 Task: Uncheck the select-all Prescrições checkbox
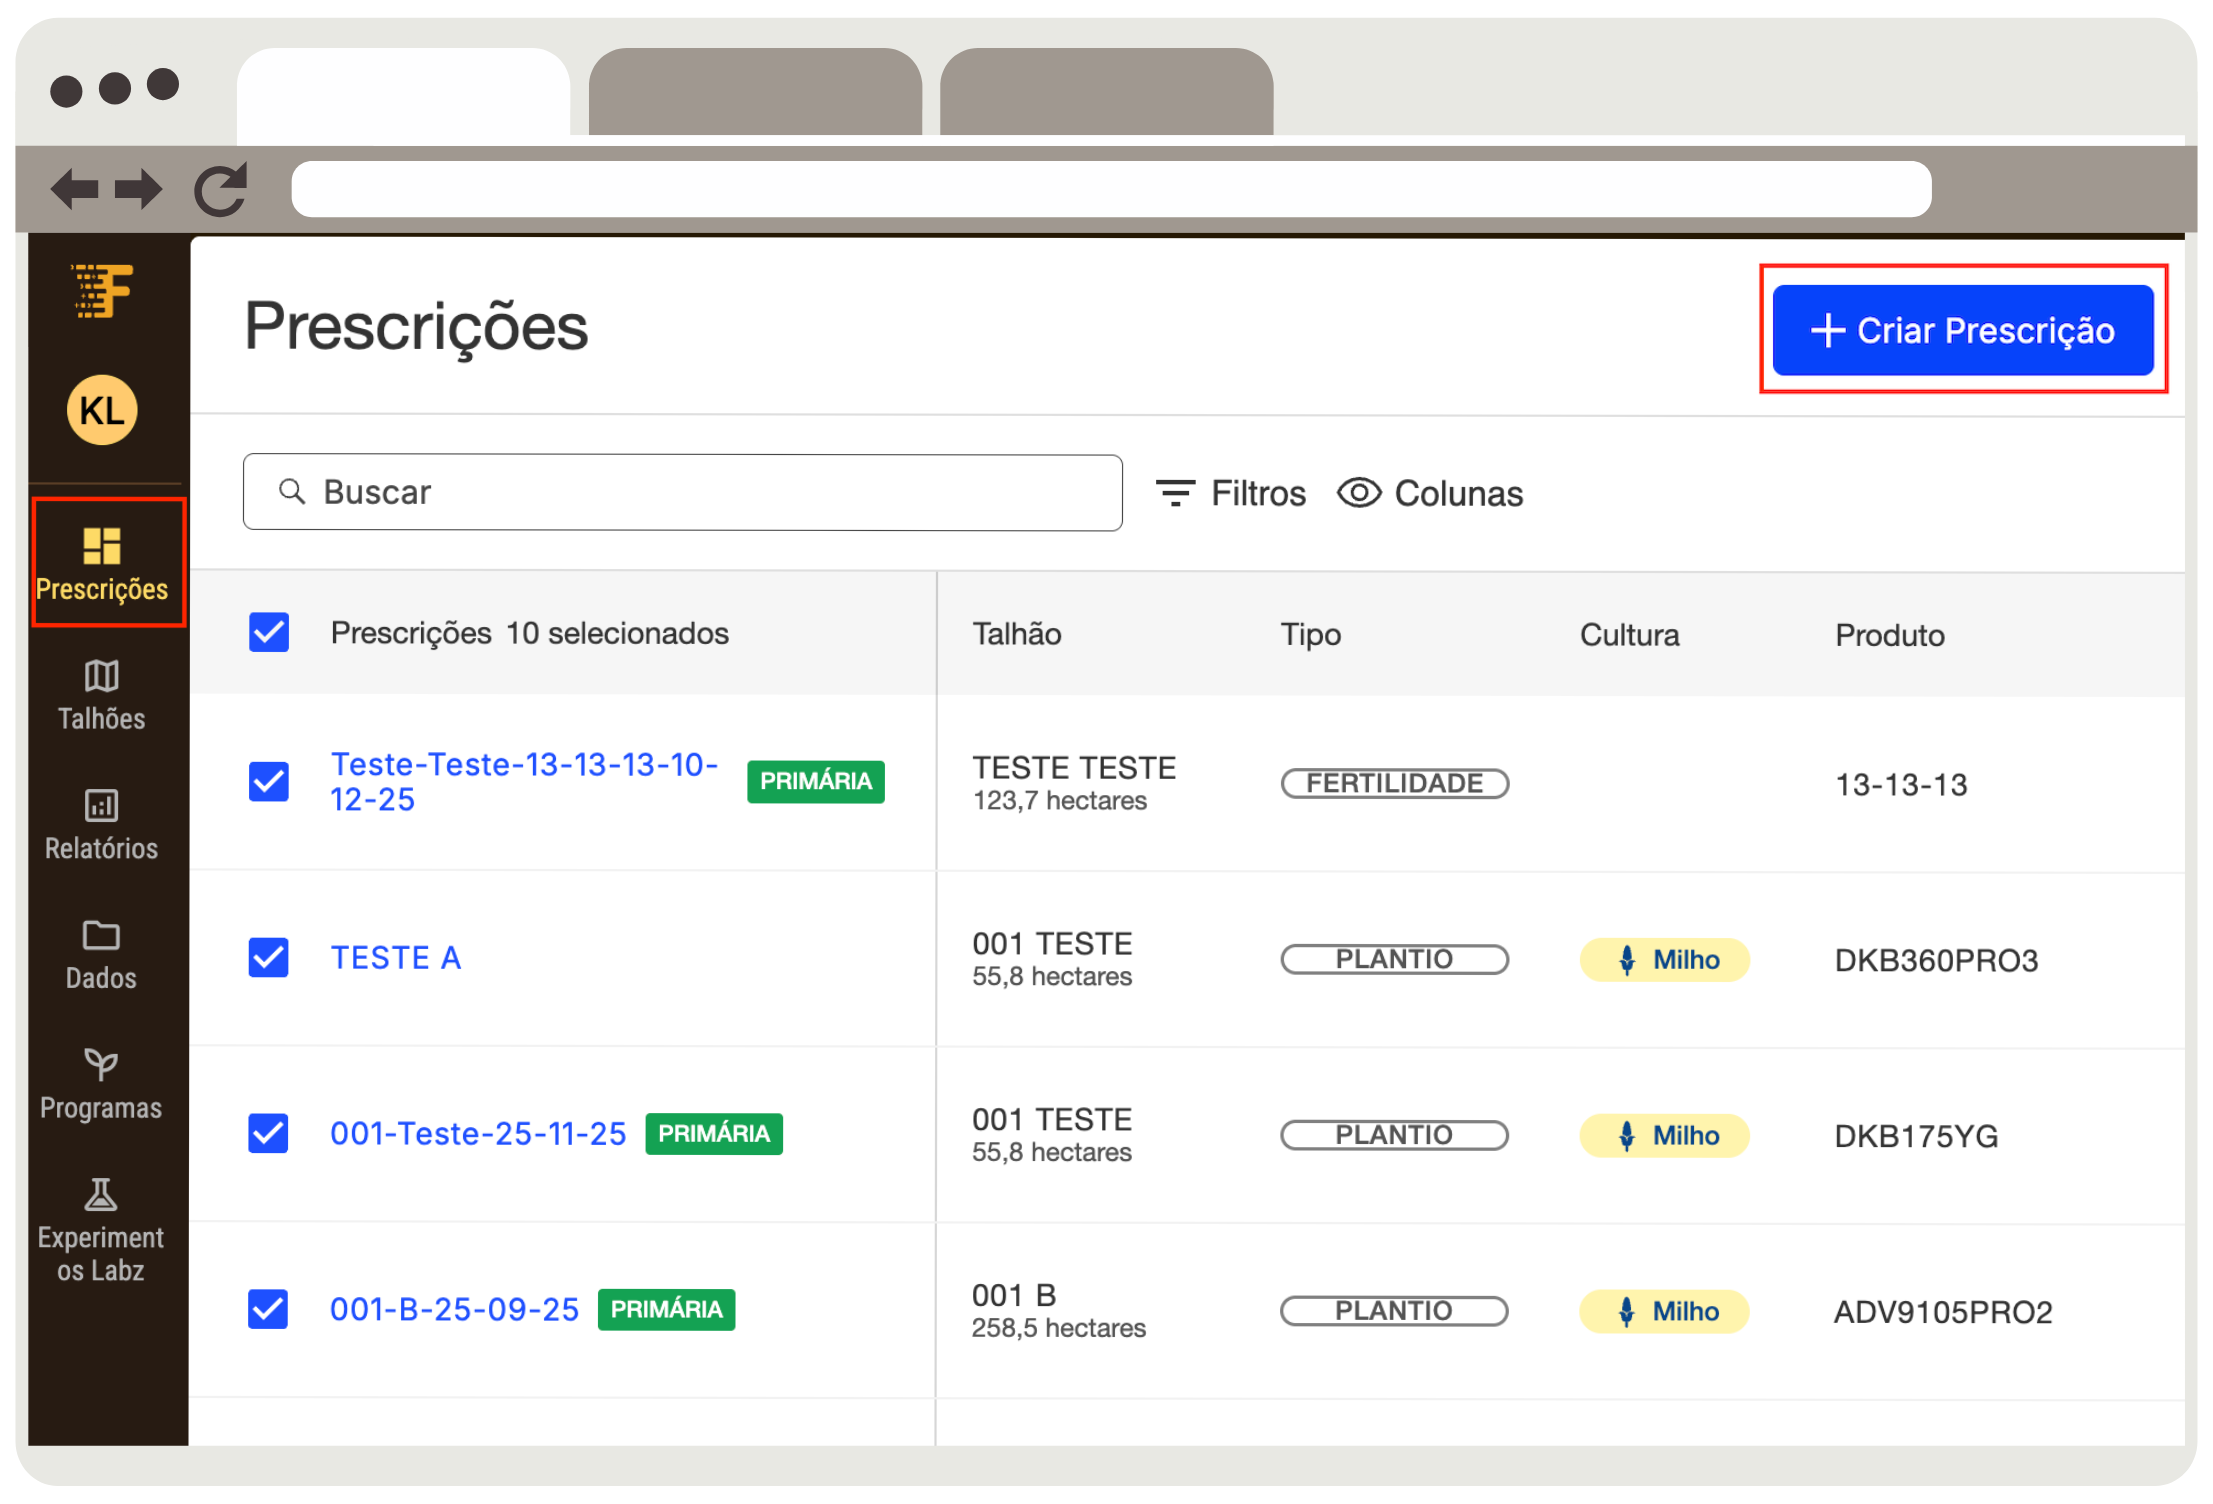(x=269, y=633)
